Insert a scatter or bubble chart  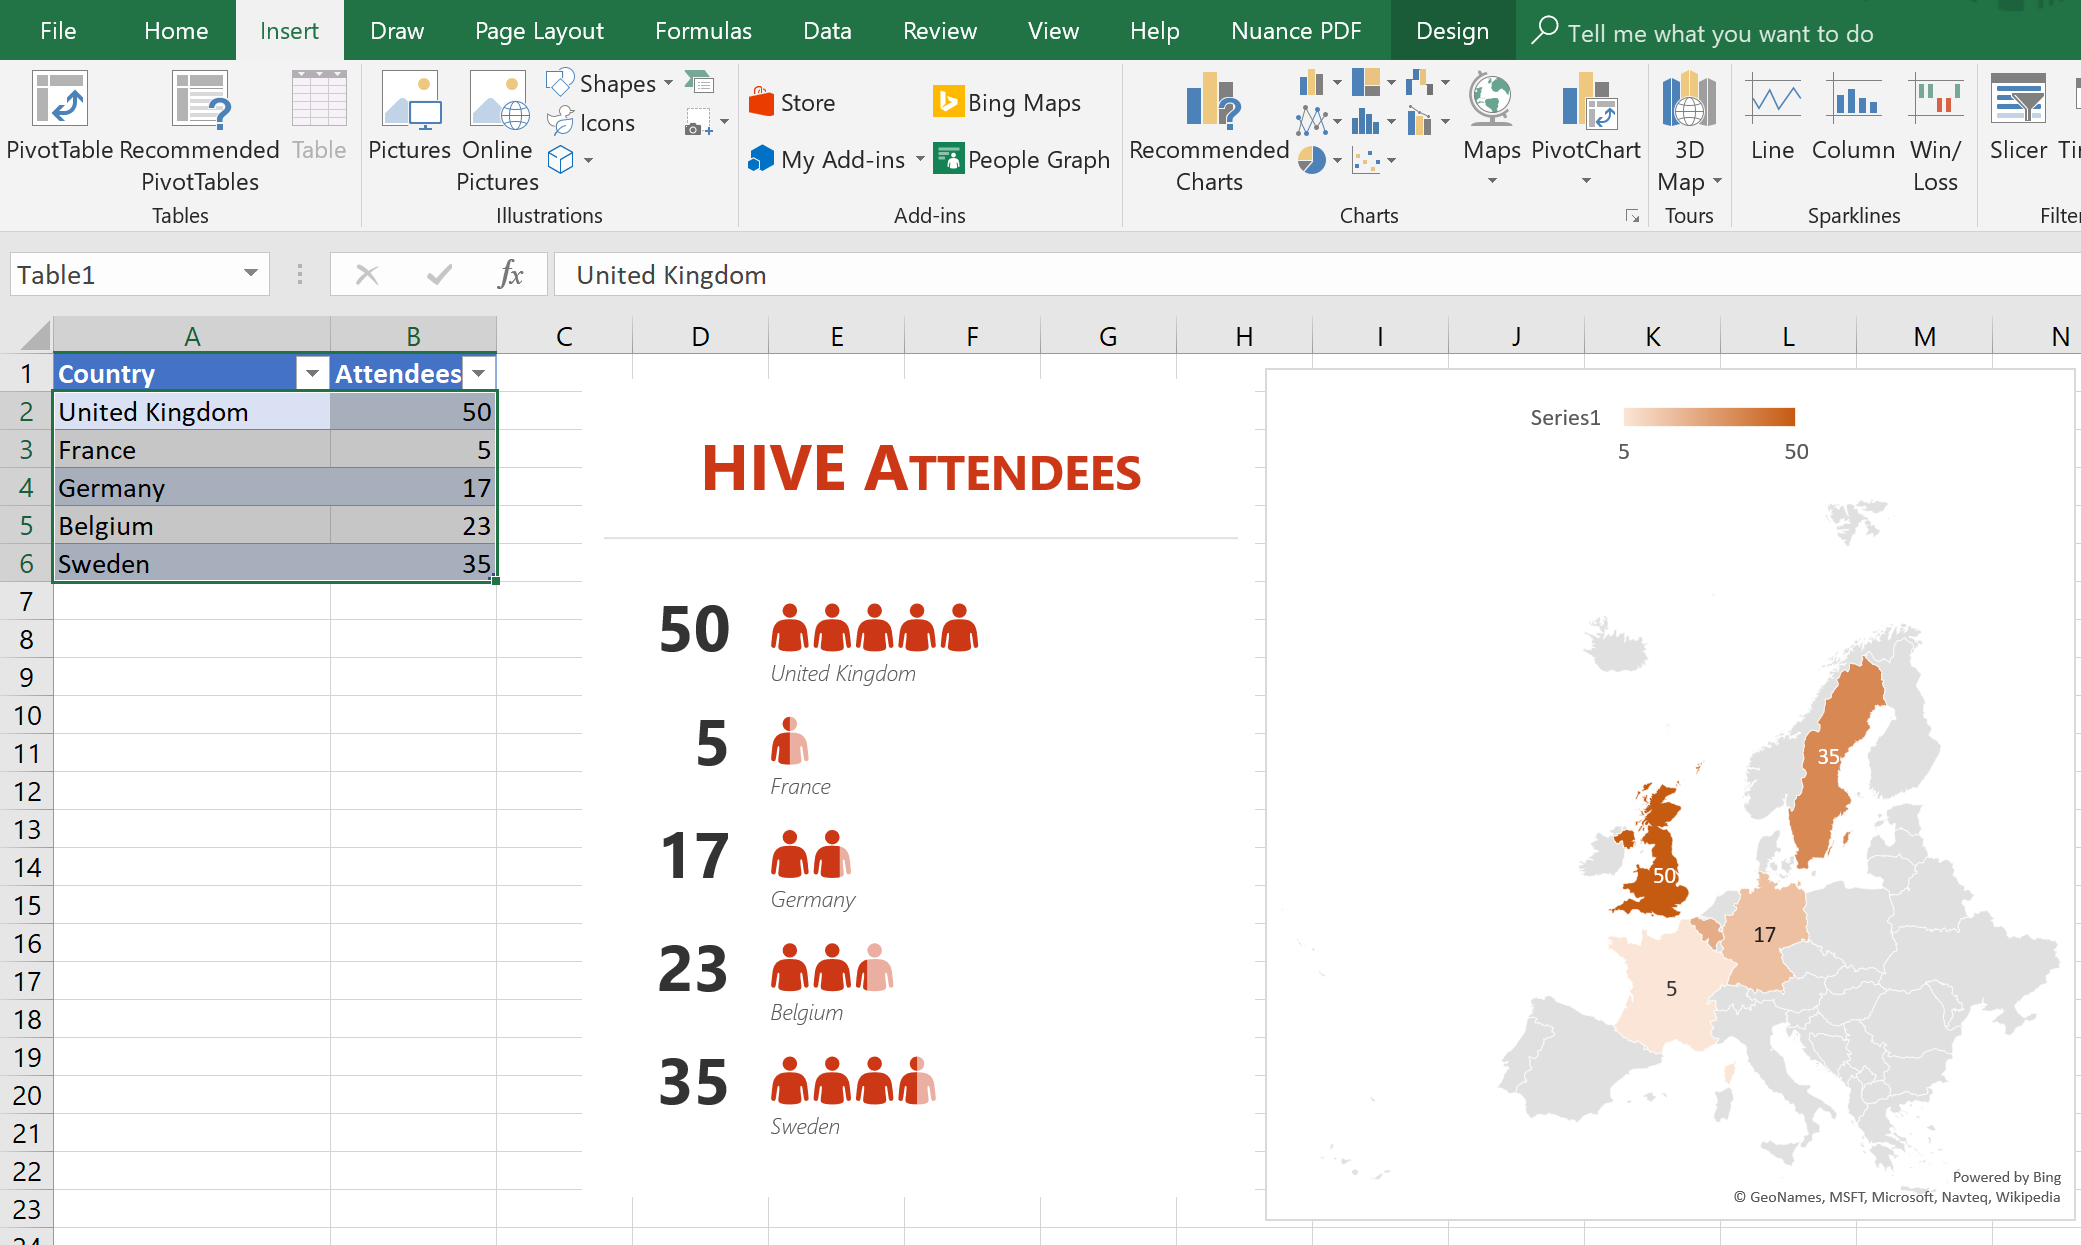(x=1365, y=160)
